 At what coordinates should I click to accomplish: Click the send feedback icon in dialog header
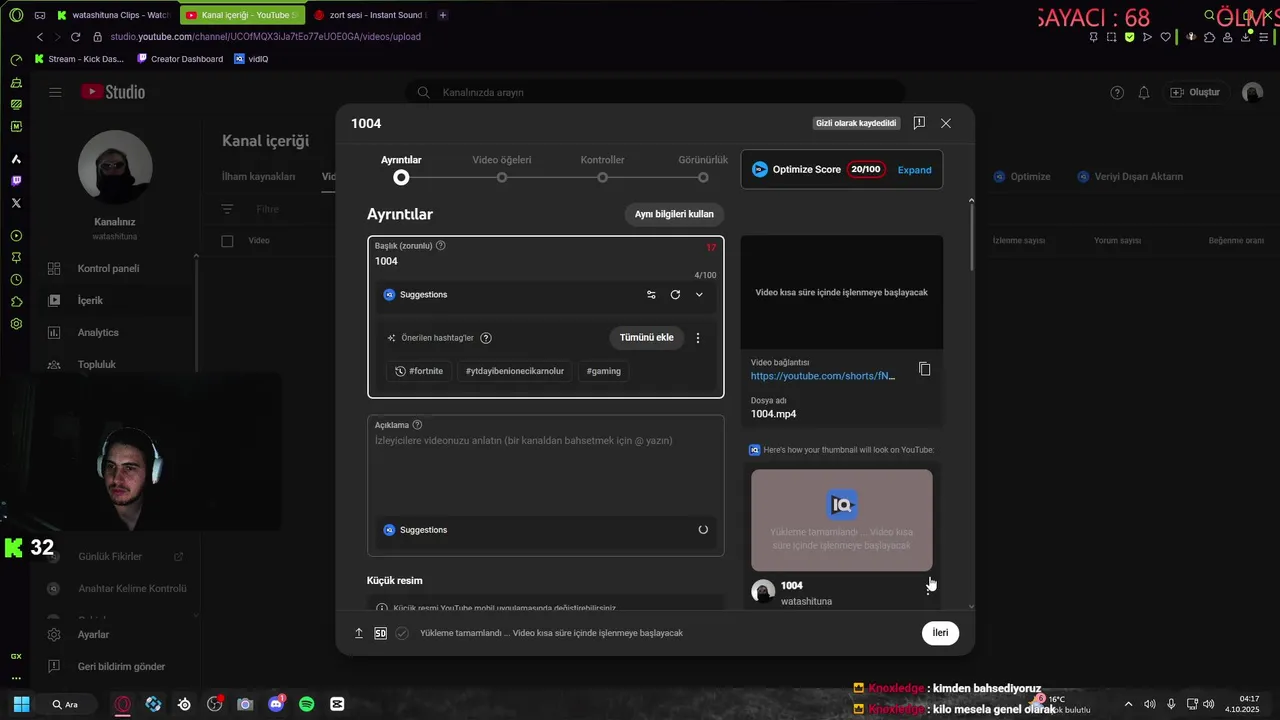point(919,123)
